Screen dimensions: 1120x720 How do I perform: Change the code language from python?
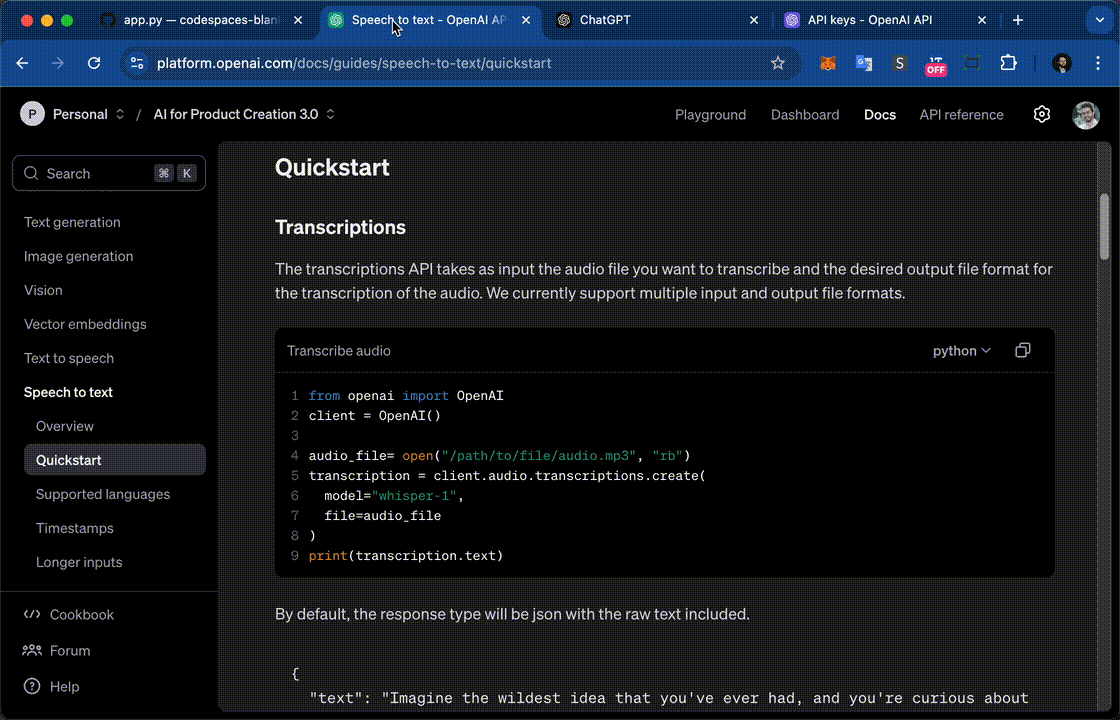point(961,351)
